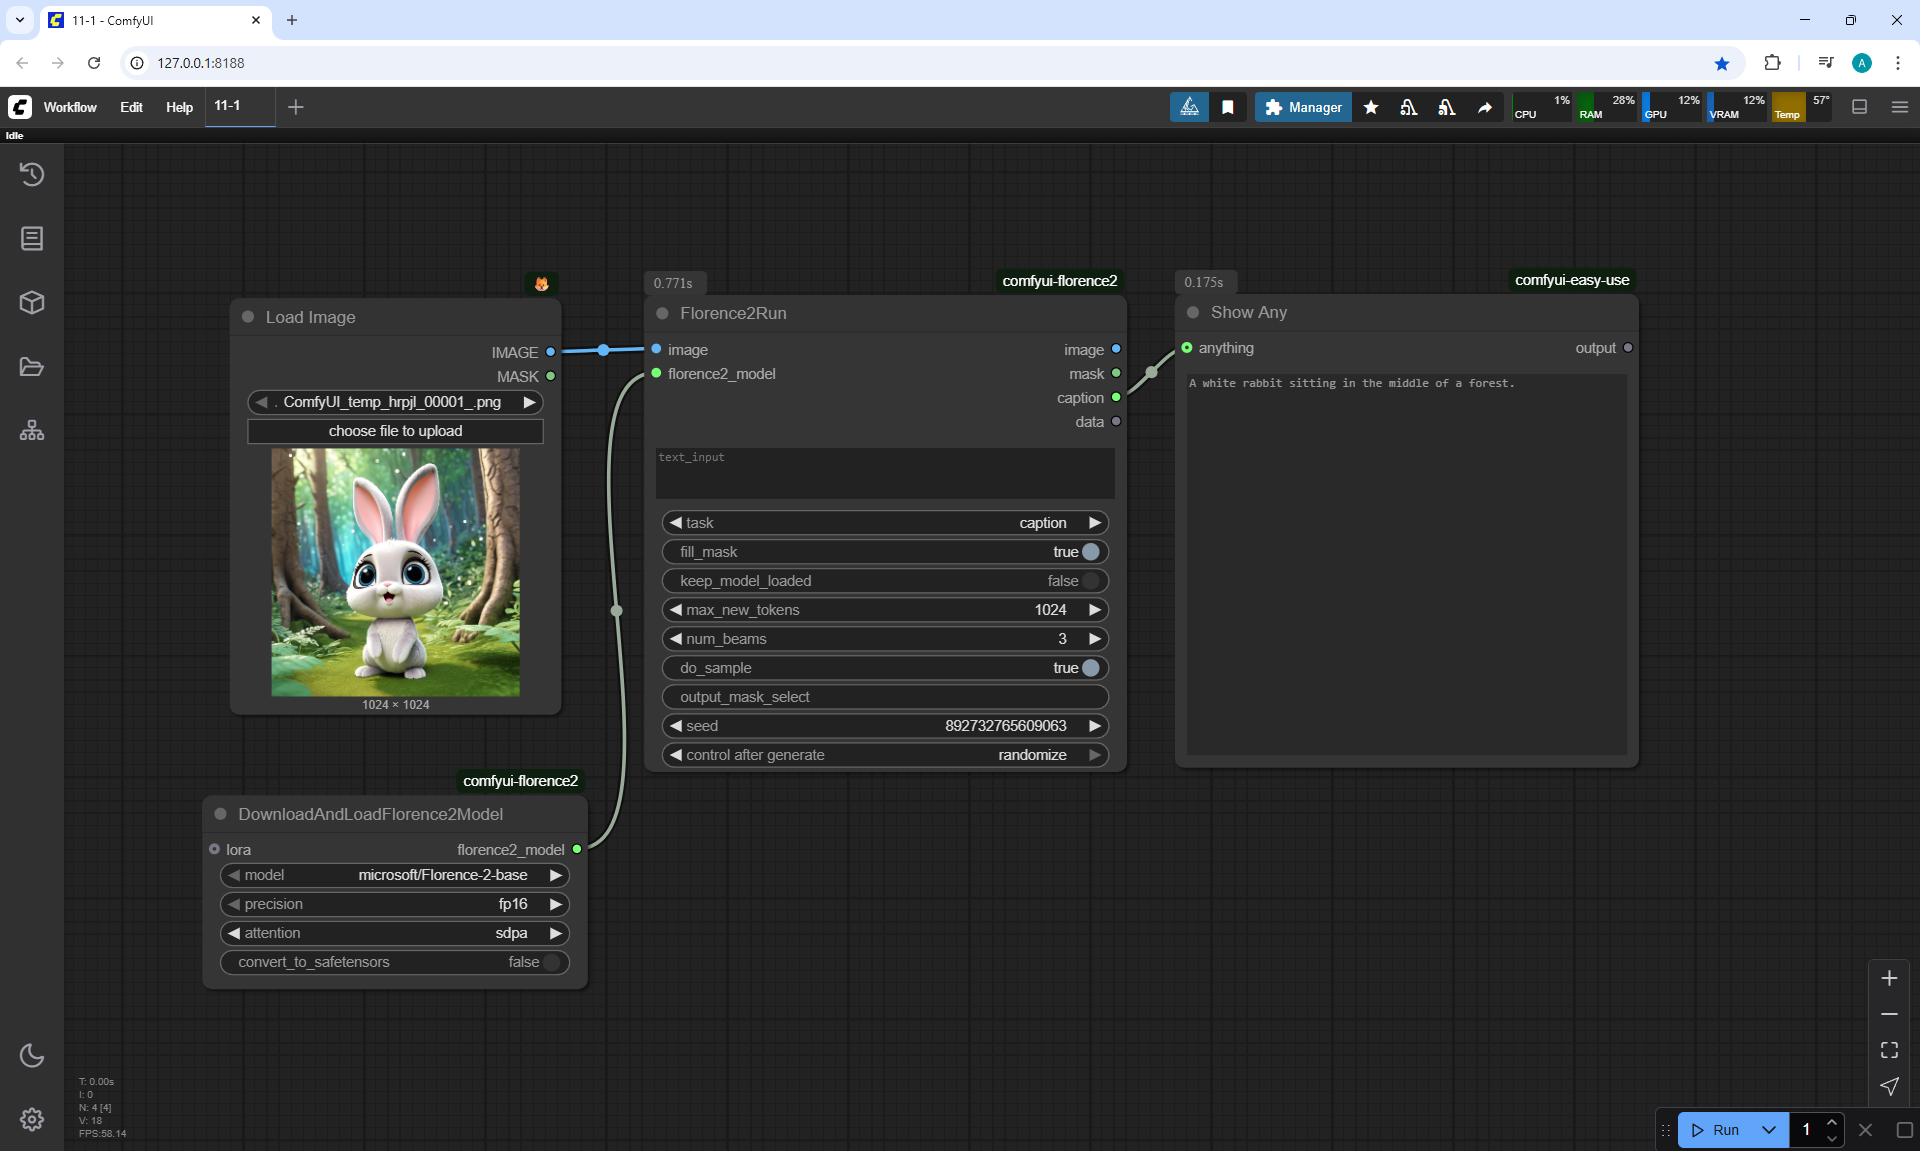Open the queue history sidebar icon
The width and height of the screenshot is (1920, 1151).
(x=32, y=174)
